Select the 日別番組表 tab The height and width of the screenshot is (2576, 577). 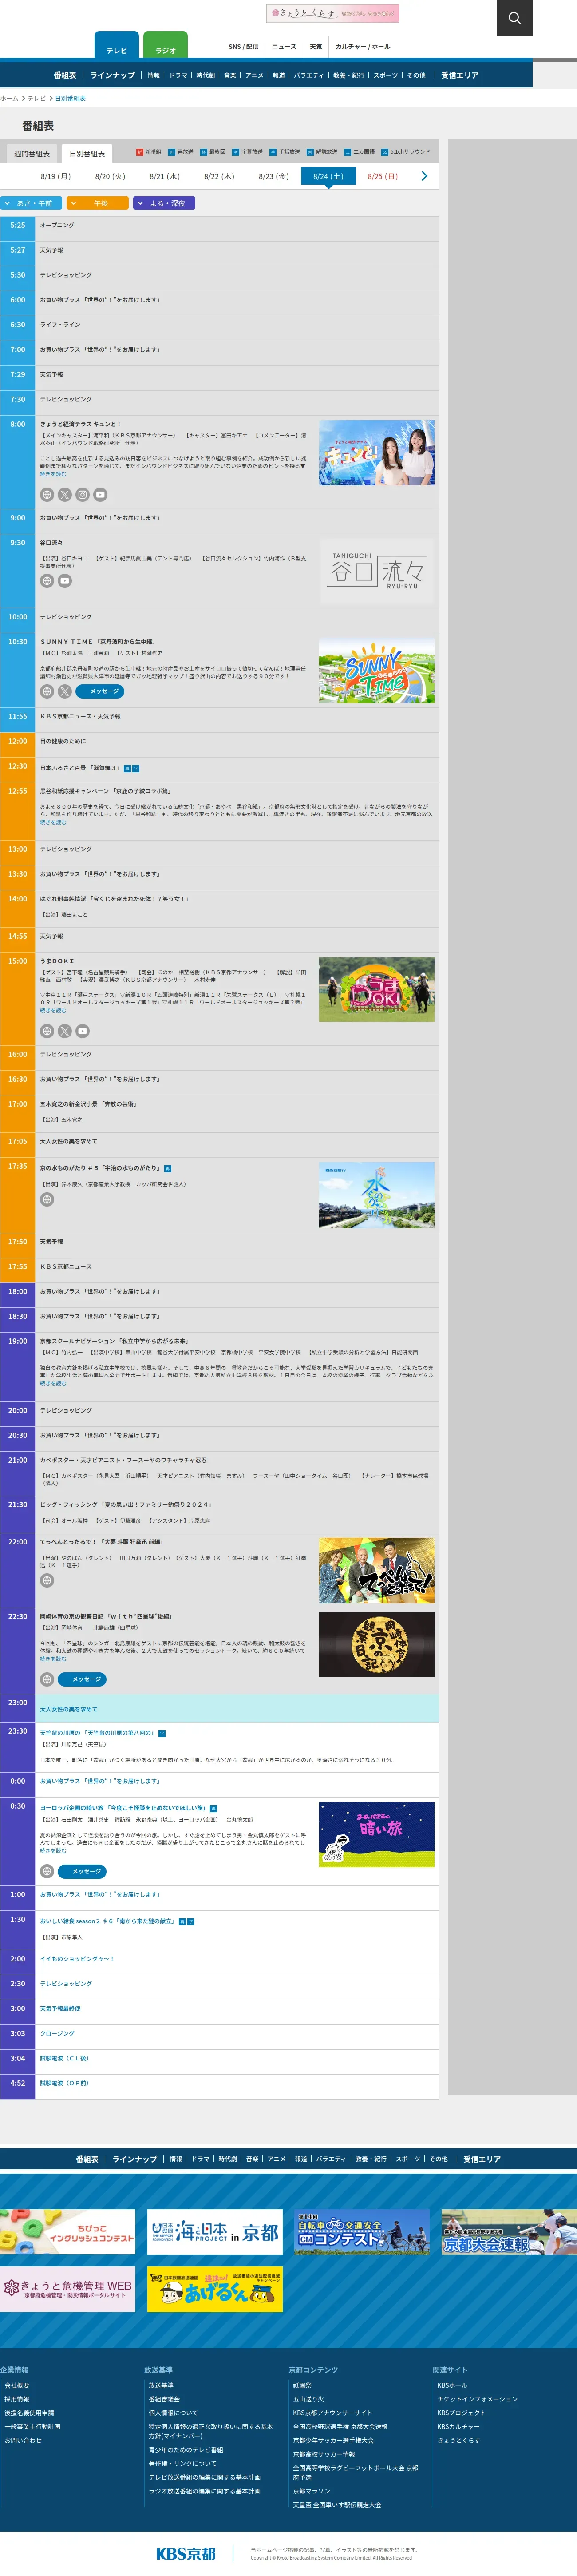coord(87,154)
